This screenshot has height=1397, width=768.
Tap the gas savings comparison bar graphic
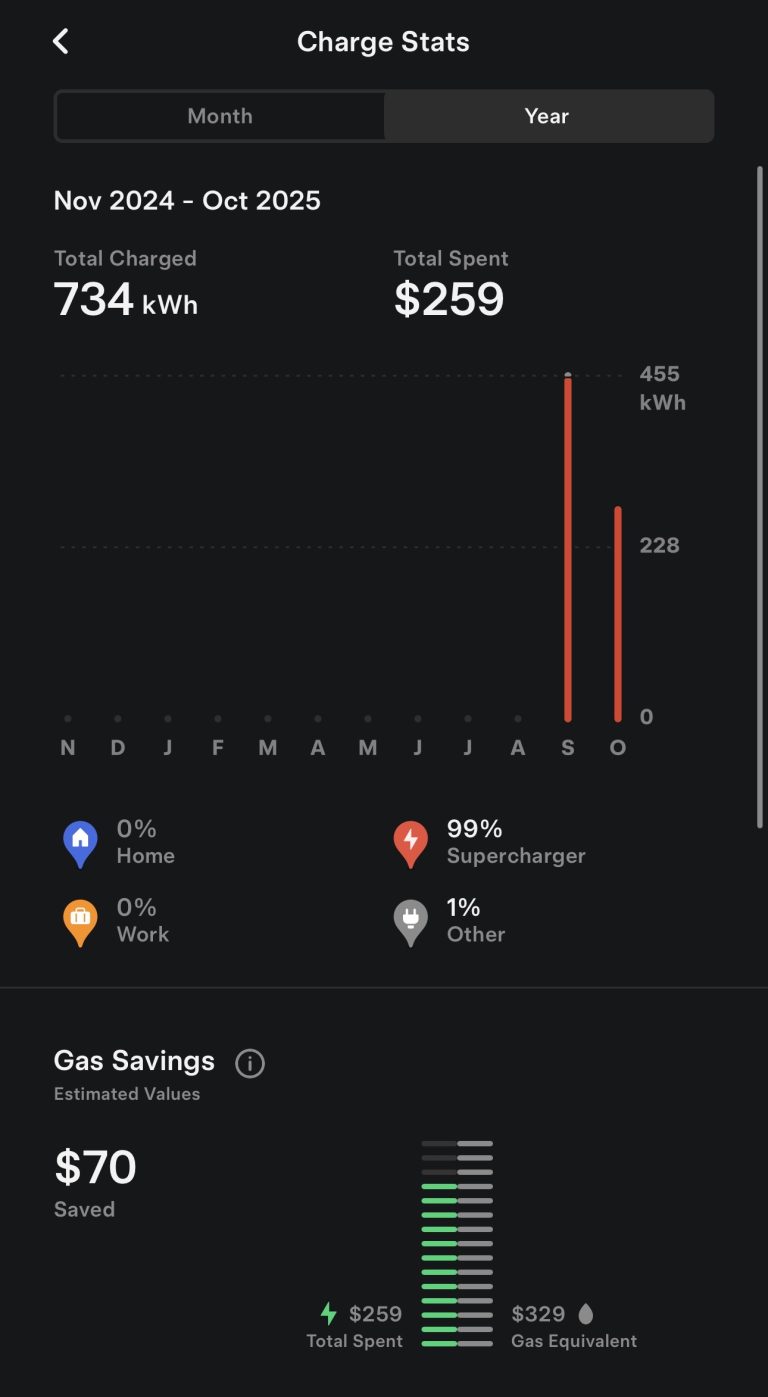(x=457, y=1243)
